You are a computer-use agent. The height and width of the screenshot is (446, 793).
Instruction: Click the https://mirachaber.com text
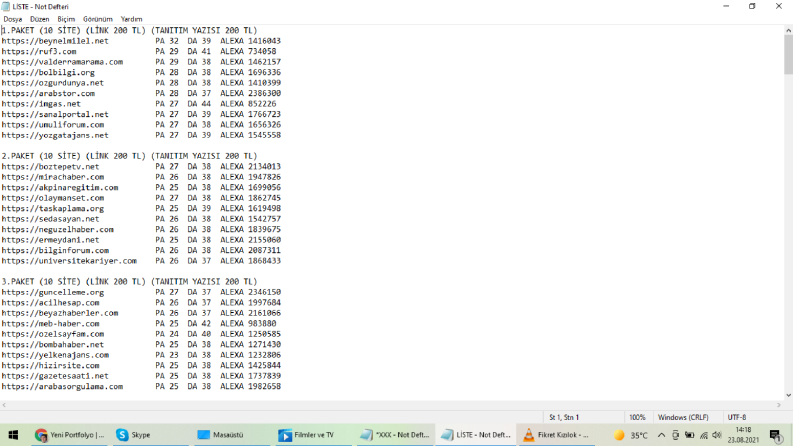[53, 177]
